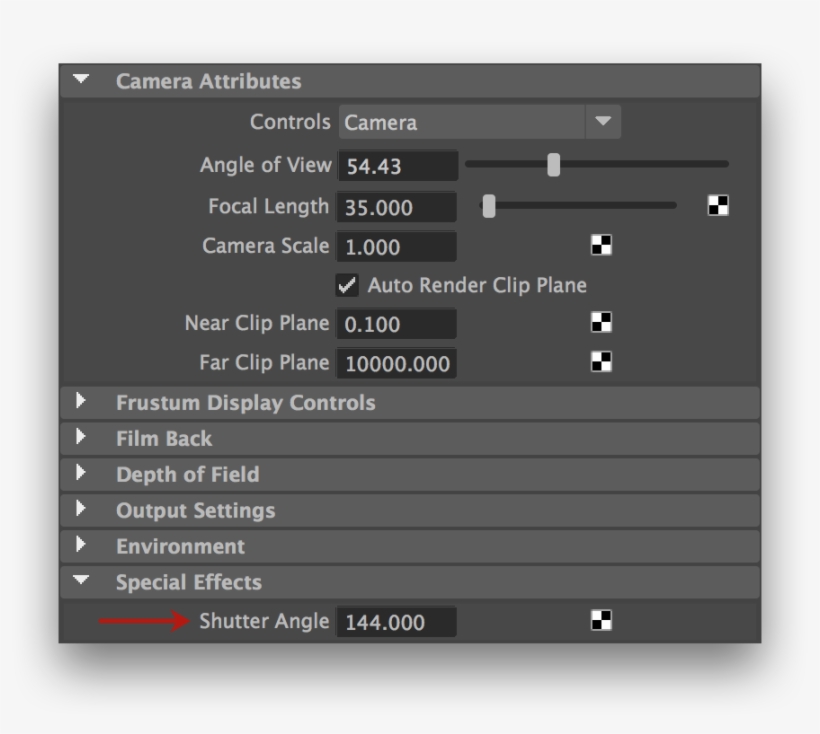Screen dimensions: 820x734
Task: Expand the Depth of Field section
Action: [82, 473]
